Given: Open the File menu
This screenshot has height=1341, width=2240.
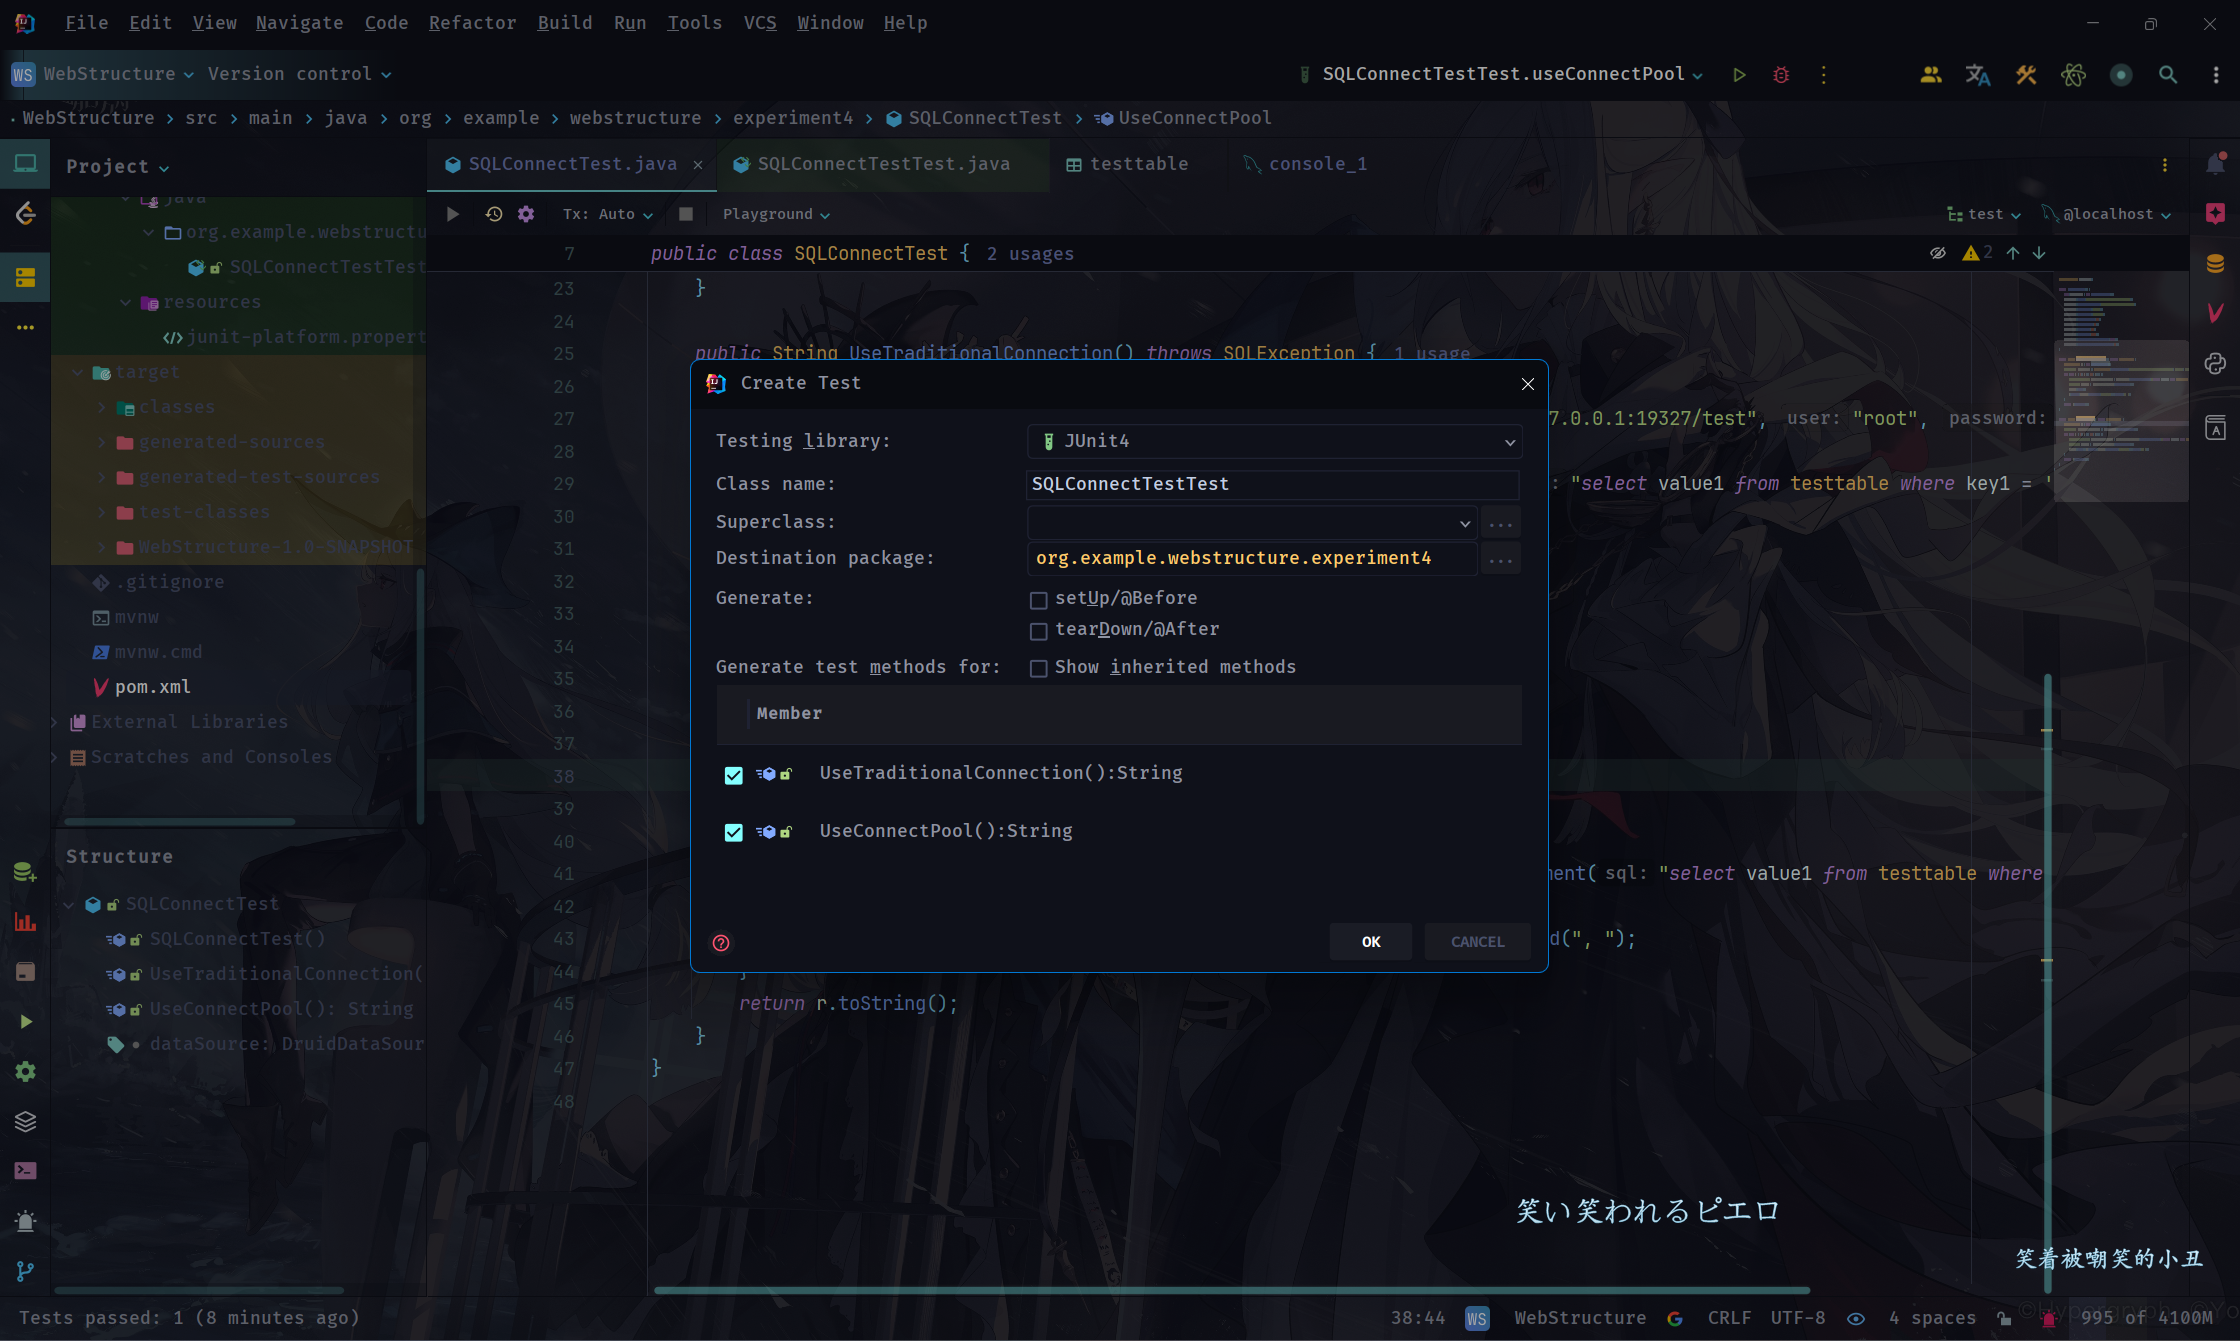Looking at the screenshot, I should (x=86, y=22).
